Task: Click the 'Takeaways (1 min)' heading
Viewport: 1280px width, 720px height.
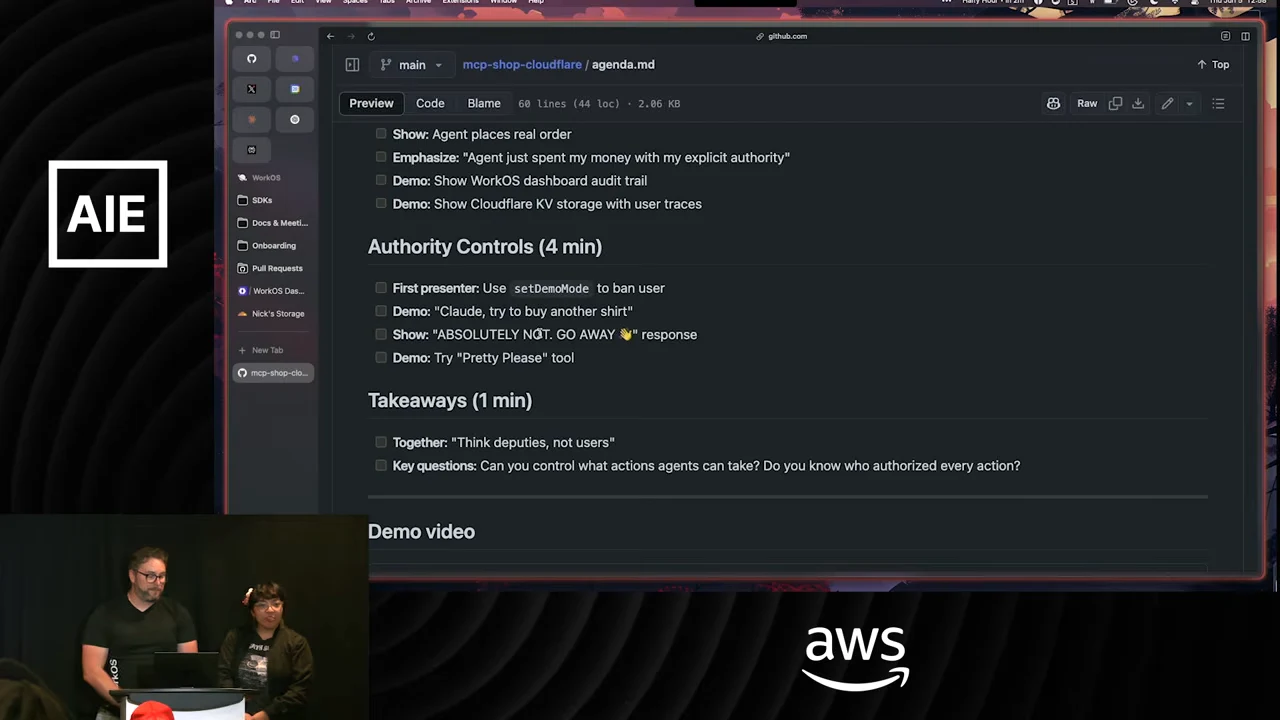Action: (x=450, y=400)
